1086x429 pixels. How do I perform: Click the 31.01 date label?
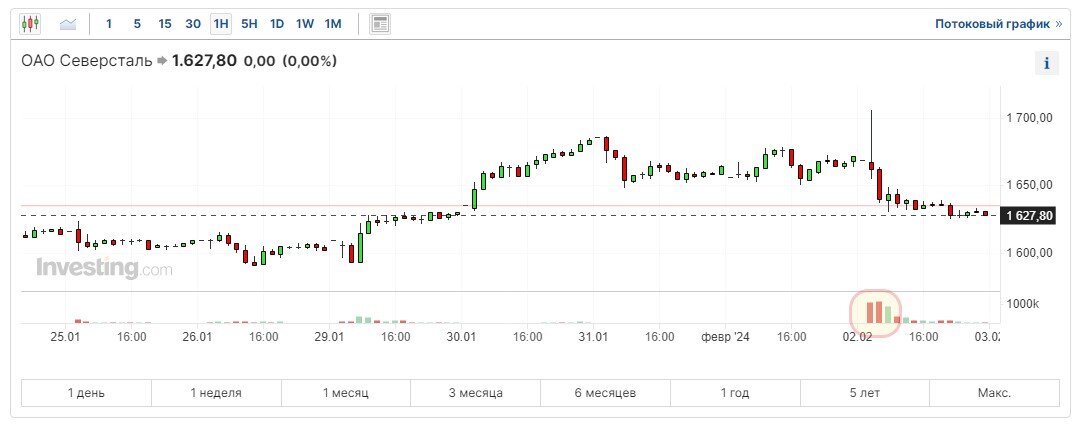click(x=594, y=337)
